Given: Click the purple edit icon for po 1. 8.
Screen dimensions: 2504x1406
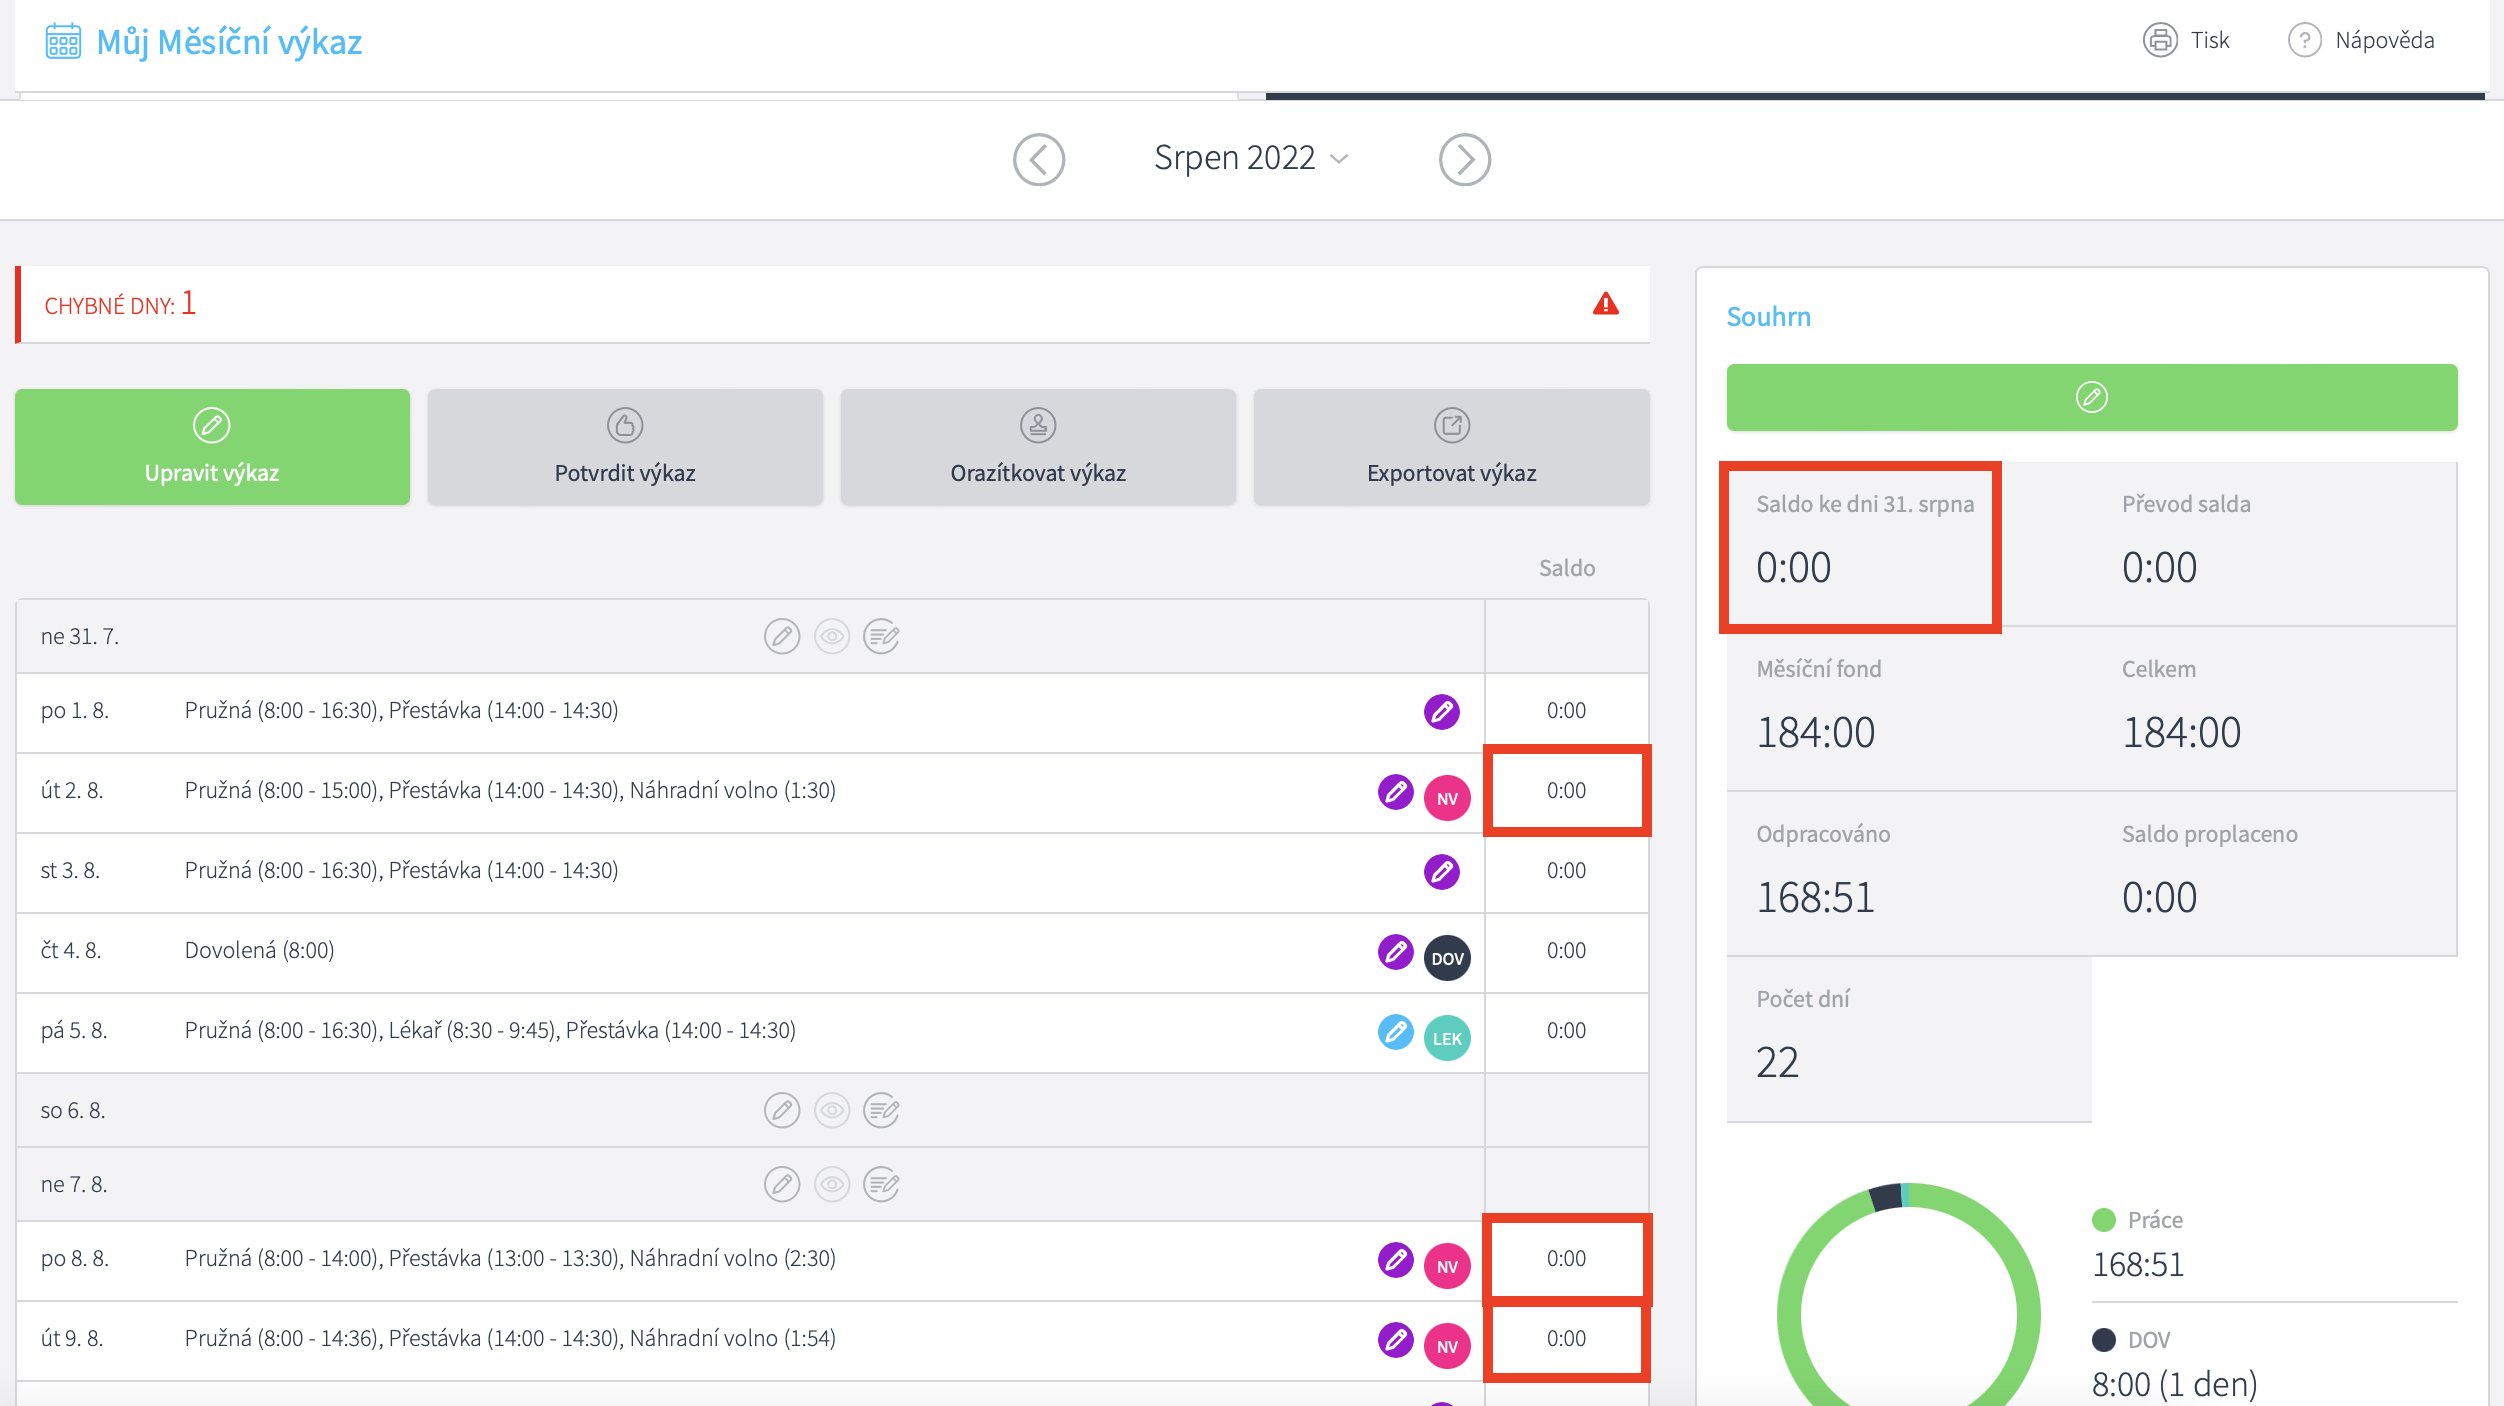Looking at the screenshot, I should [x=1441, y=711].
